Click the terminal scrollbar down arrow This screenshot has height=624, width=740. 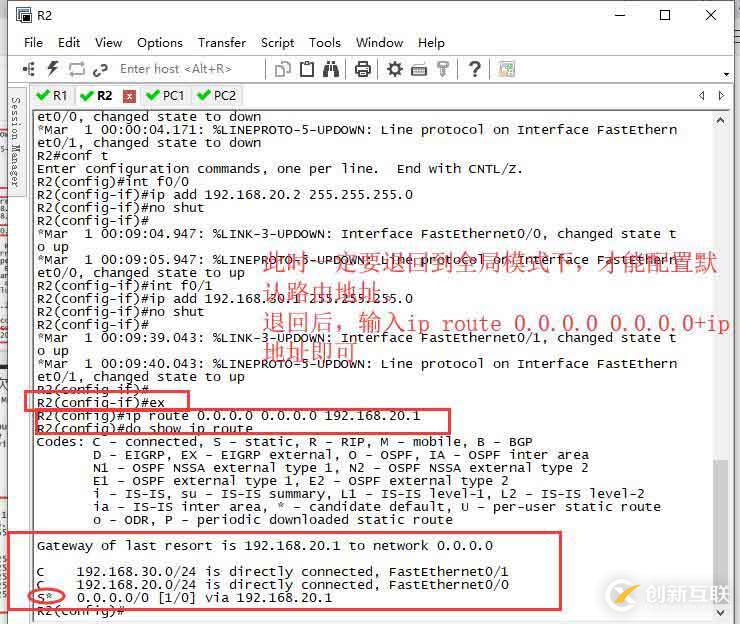coord(720,613)
